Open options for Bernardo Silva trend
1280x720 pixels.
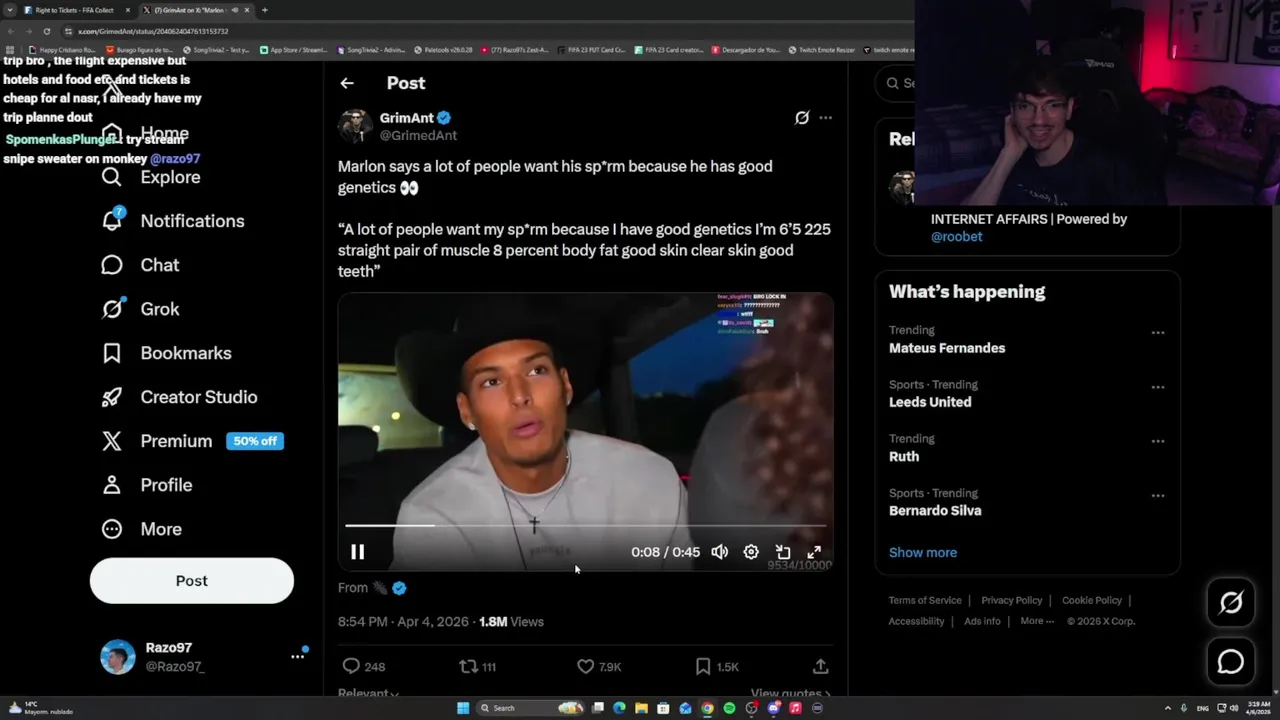[x=1158, y=495]
